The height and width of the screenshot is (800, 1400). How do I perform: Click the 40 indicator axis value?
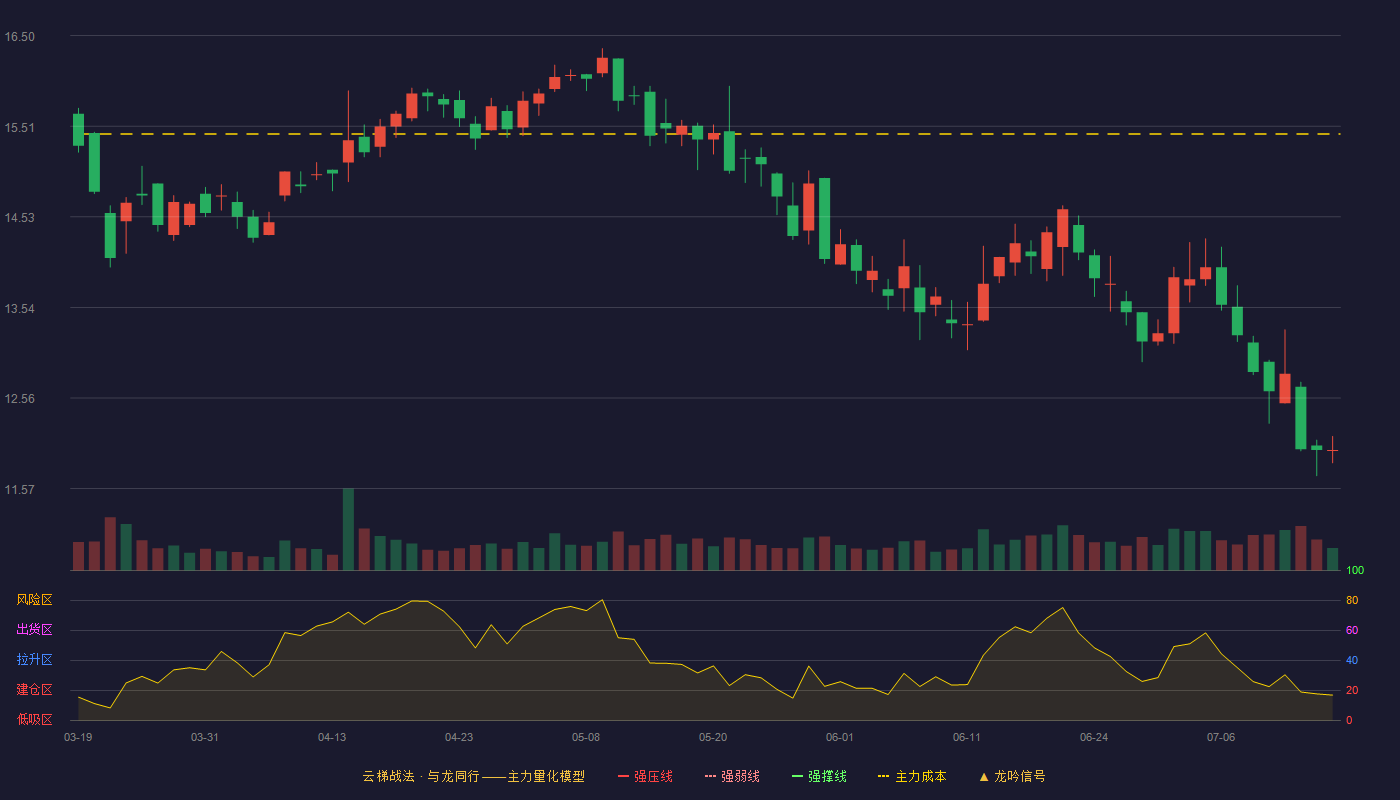[x=1352, y=660]
